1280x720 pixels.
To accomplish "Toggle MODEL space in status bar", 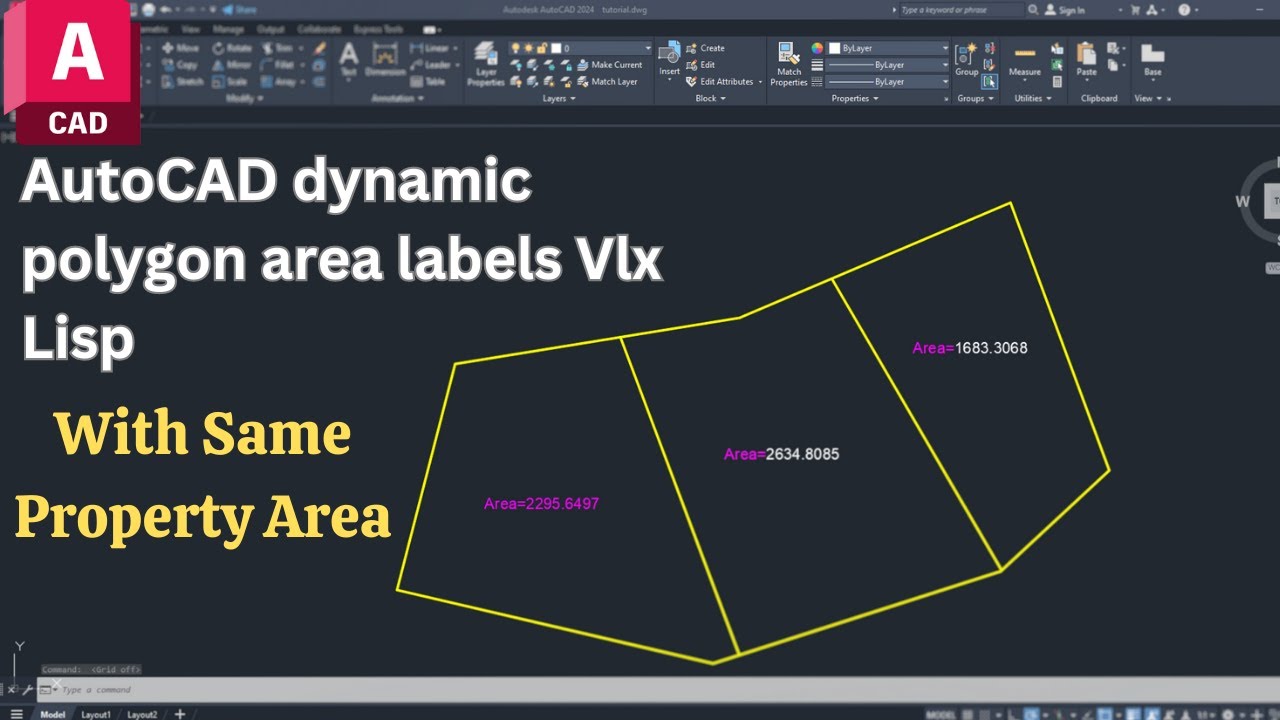I will (940, 714).
